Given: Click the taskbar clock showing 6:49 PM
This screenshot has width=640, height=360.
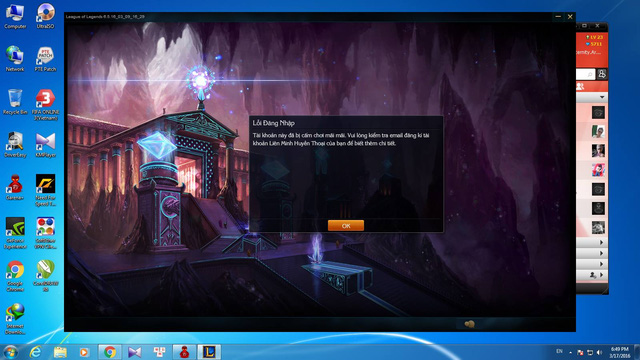Looking at the screenshot, I should (x=620, y=352).
